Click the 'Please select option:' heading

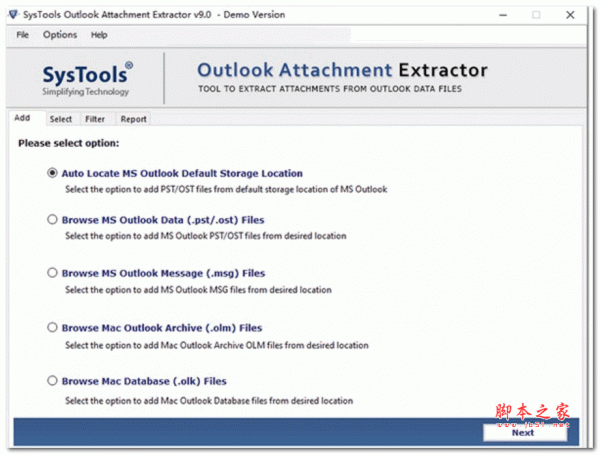68,143
